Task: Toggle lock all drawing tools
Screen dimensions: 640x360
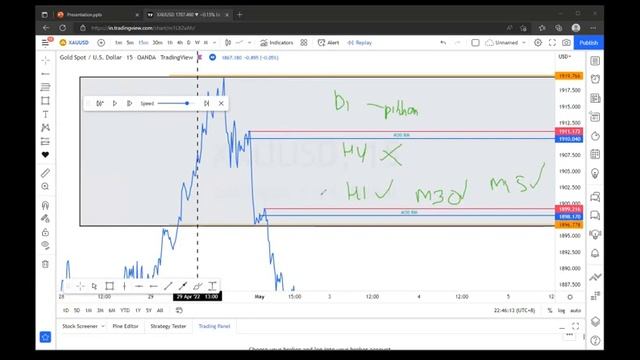Action: point(45,232)
